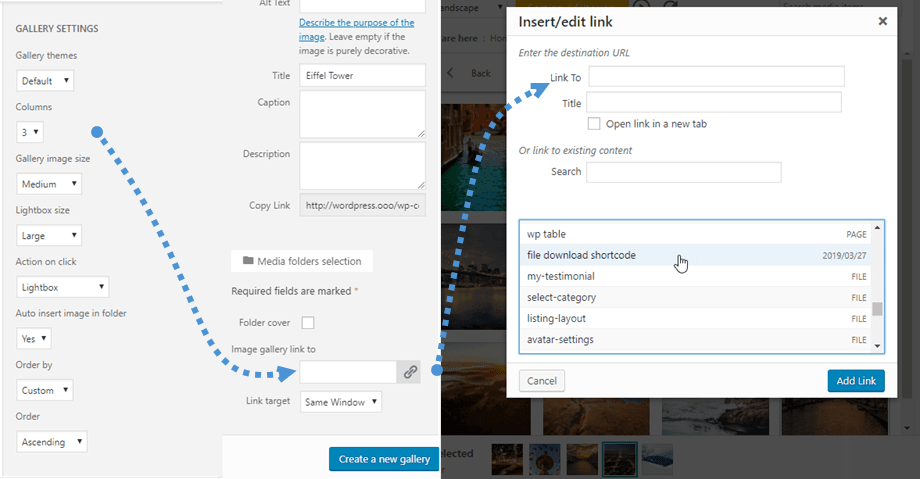
Task: Select the Lightbox size dropdown
Action: pos(49,236)
